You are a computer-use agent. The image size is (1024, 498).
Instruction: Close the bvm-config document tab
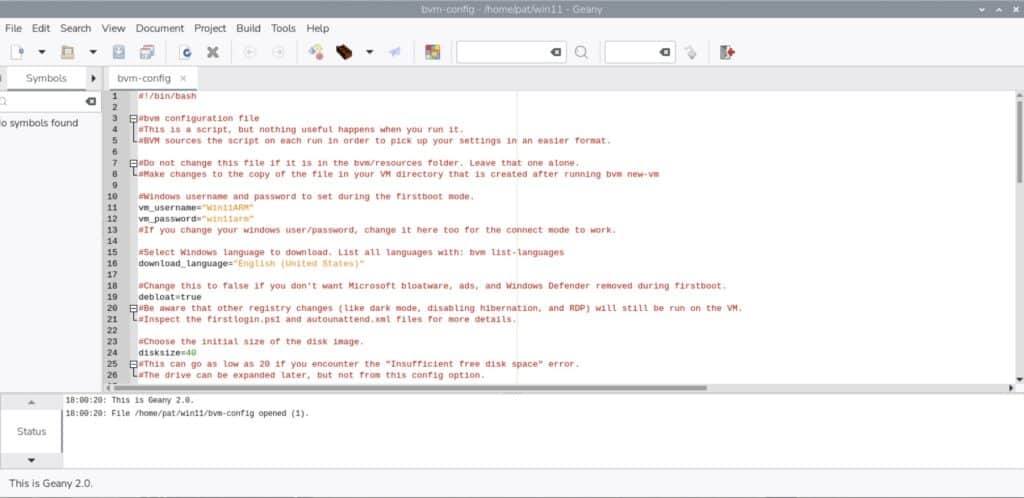(x=184, y=78)
